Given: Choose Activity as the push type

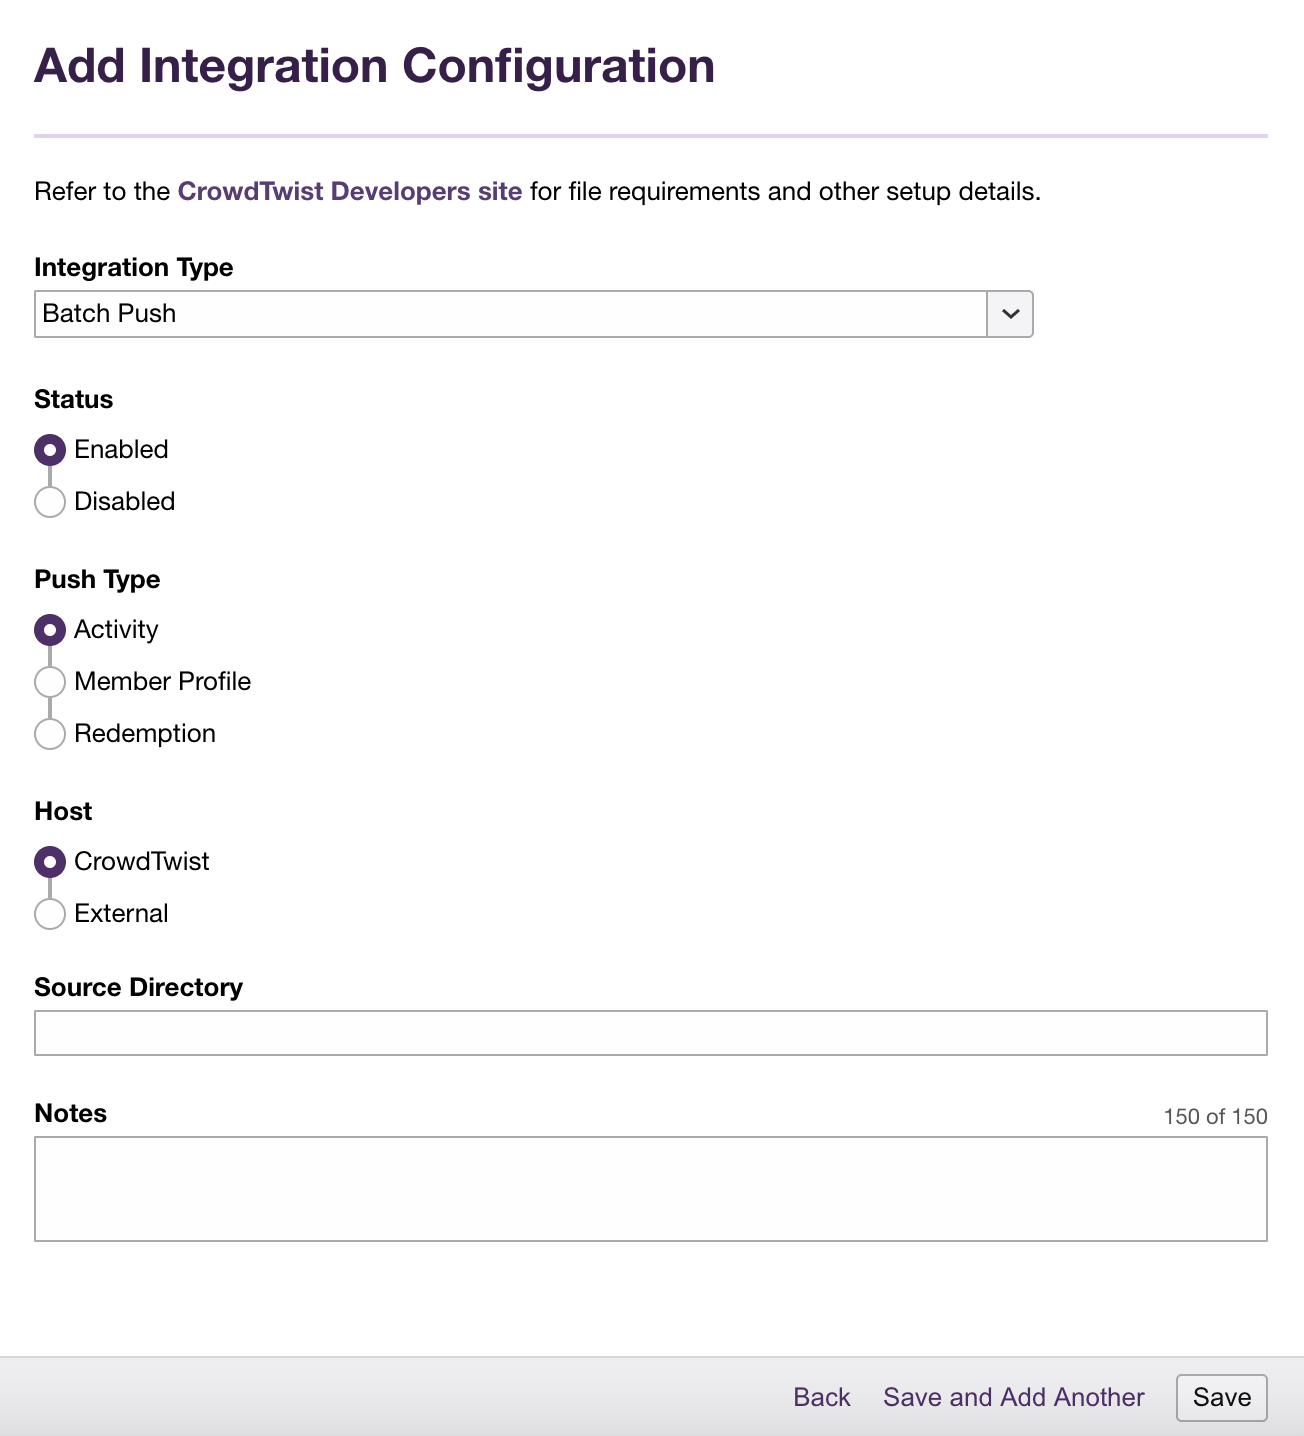Looking at the screenshot, I should pos(49,629).
